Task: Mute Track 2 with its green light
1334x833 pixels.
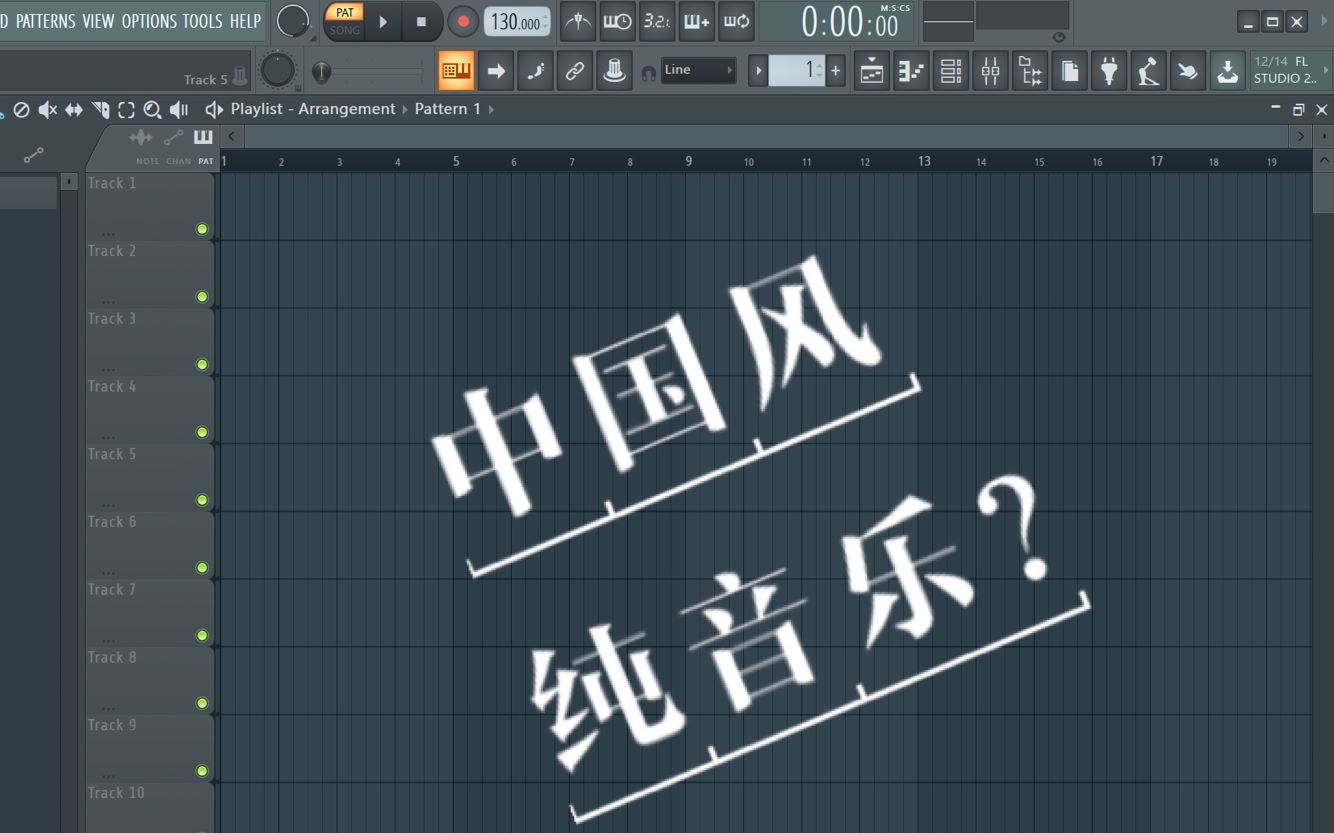Action: (202, 297)
